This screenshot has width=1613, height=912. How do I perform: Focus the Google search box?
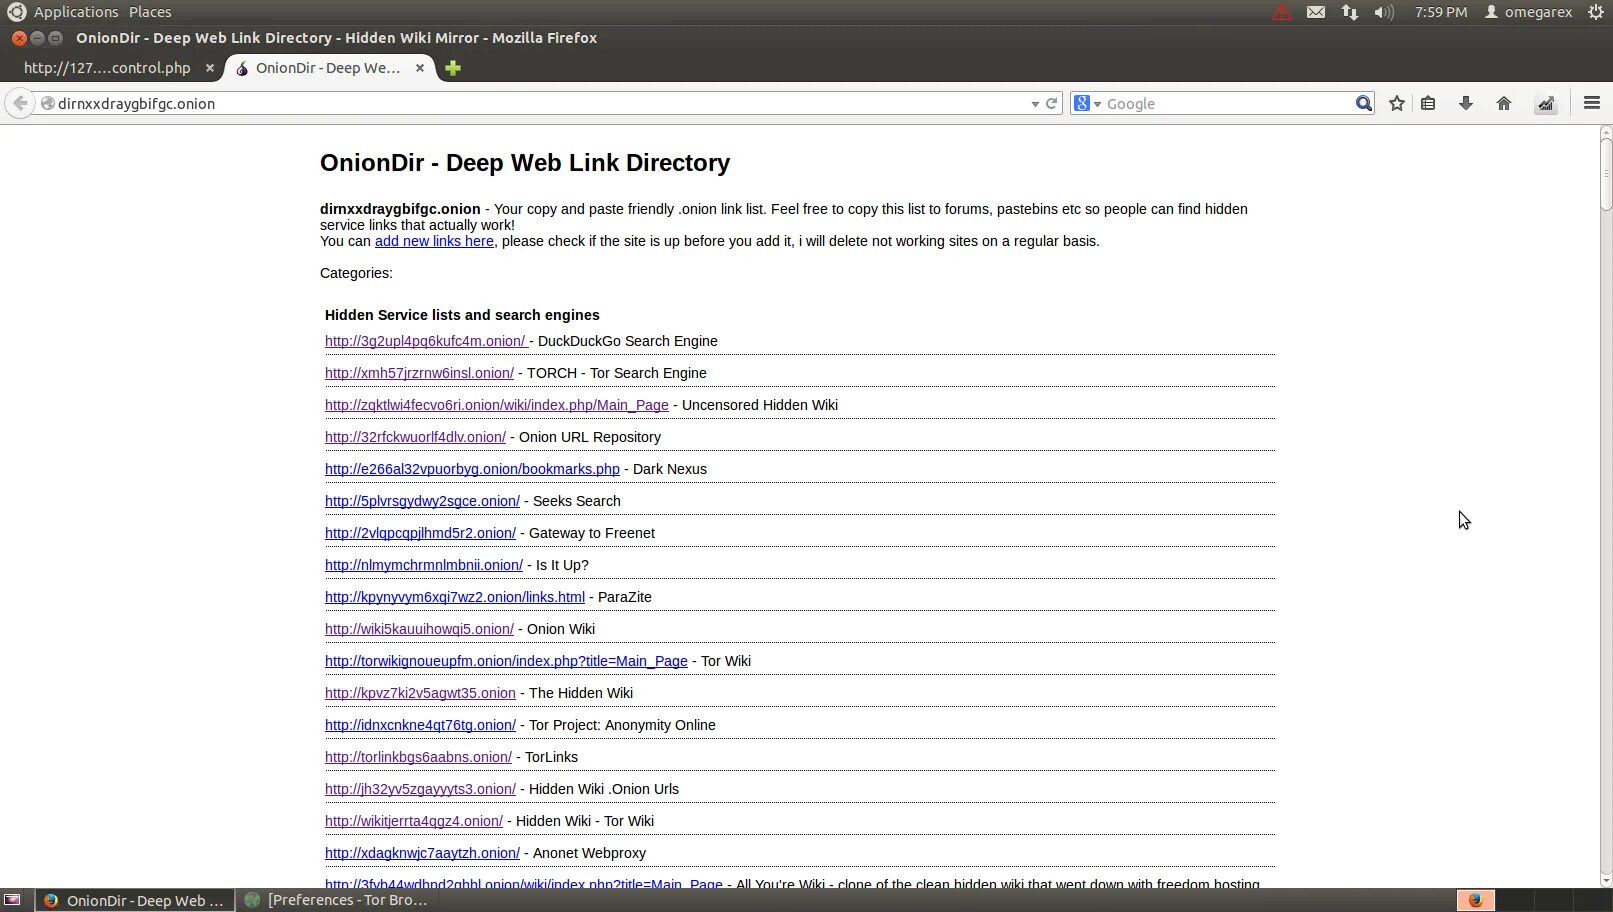click(x=1228, y=103)
